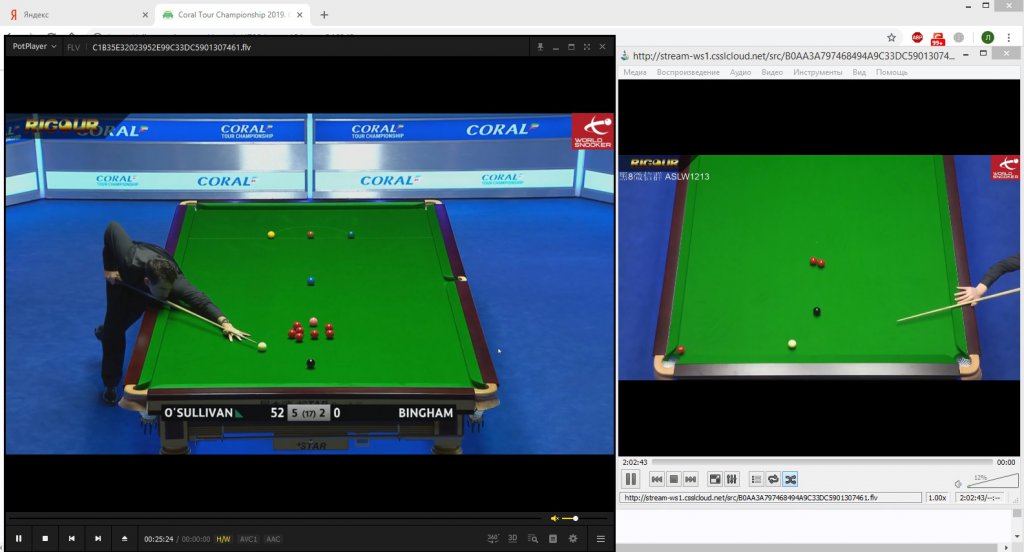This screenshot has height=552, width=1024.
Task: Open PotPlayer chapter/bookmark panel icon
Action: click(x=553, y=539)
